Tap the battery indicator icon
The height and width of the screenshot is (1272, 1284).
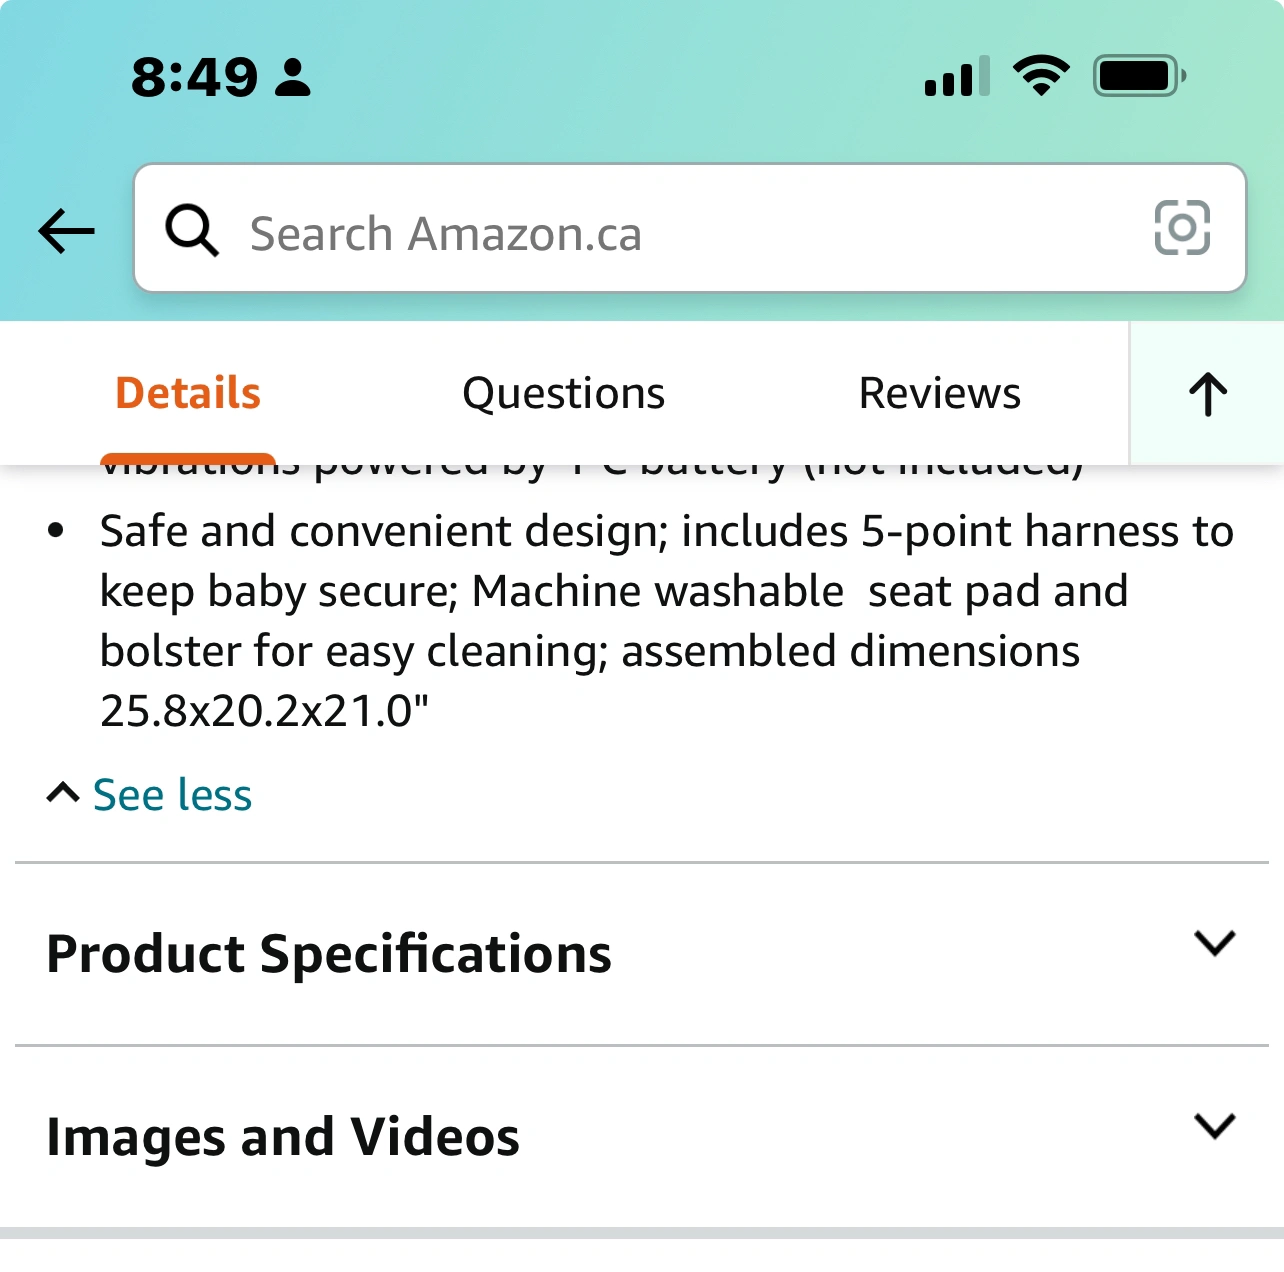(1139, 76)
